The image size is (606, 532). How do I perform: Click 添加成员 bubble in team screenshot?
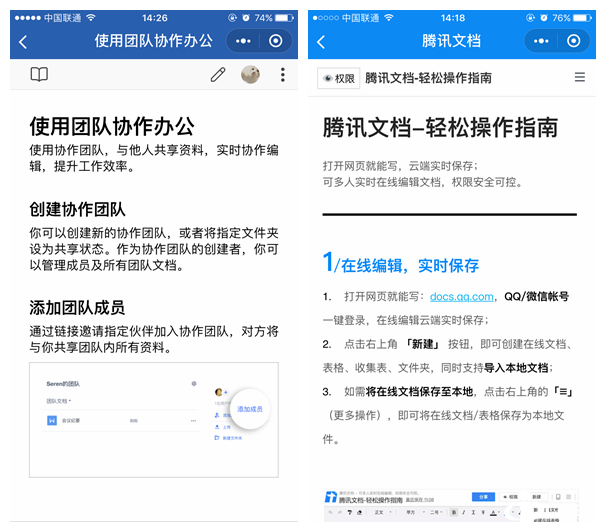click(250, 409)
